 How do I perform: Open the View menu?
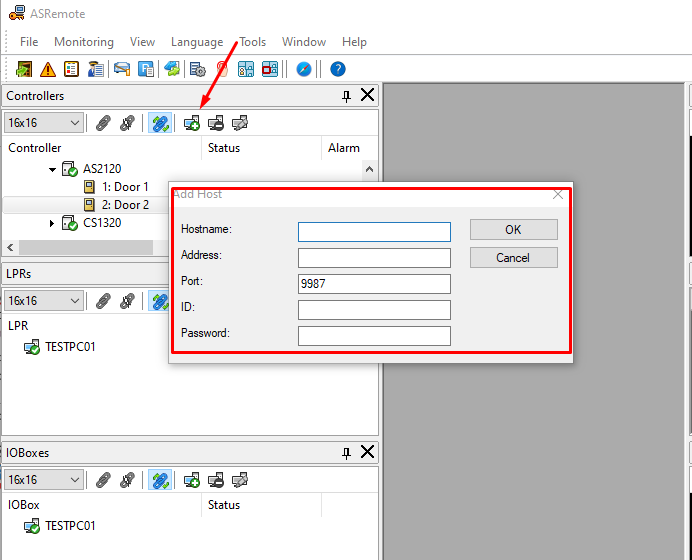pos(142,42)
